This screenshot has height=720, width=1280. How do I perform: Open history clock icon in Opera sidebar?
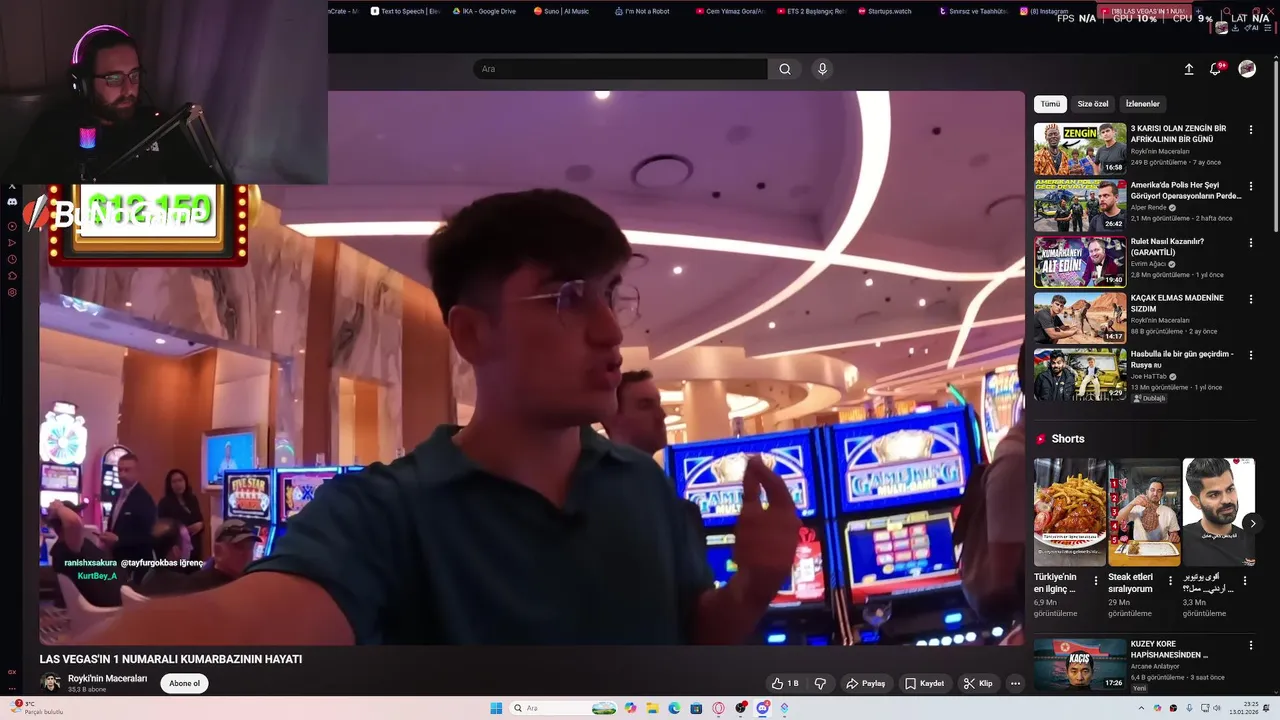point(12,259)
